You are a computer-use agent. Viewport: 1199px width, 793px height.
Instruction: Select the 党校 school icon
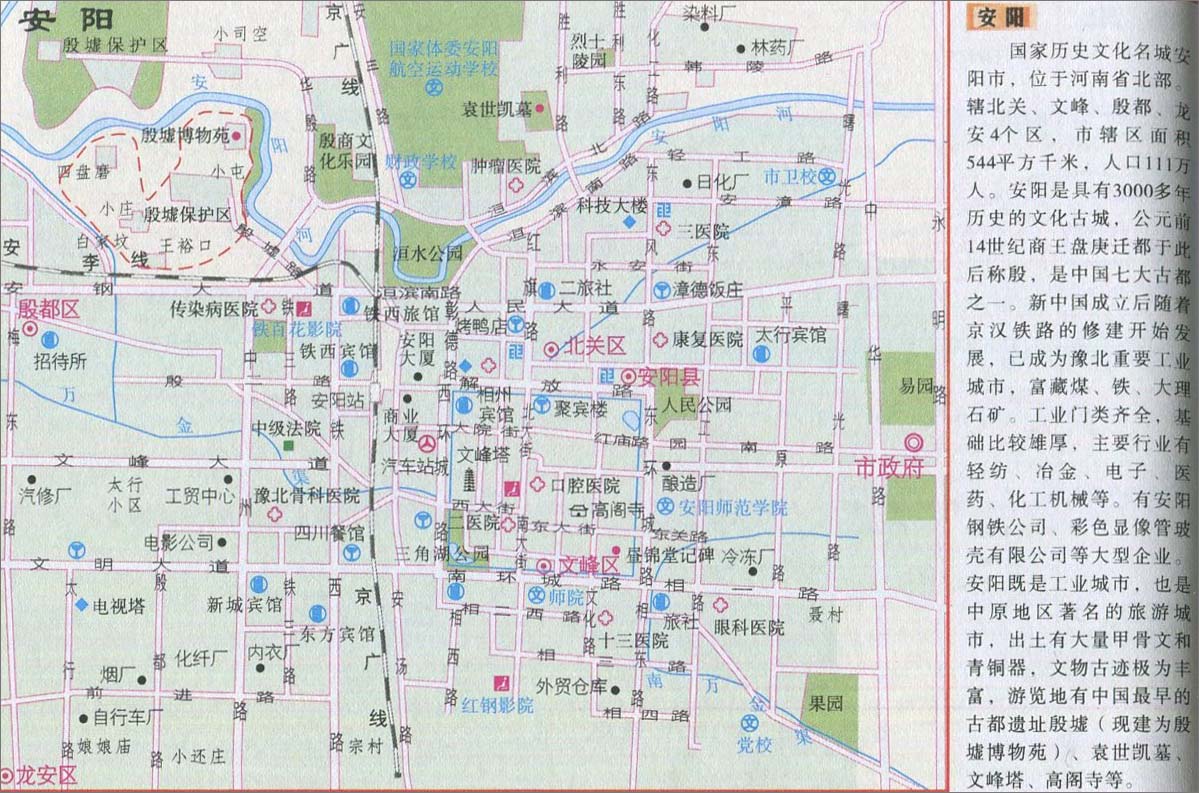749,722
